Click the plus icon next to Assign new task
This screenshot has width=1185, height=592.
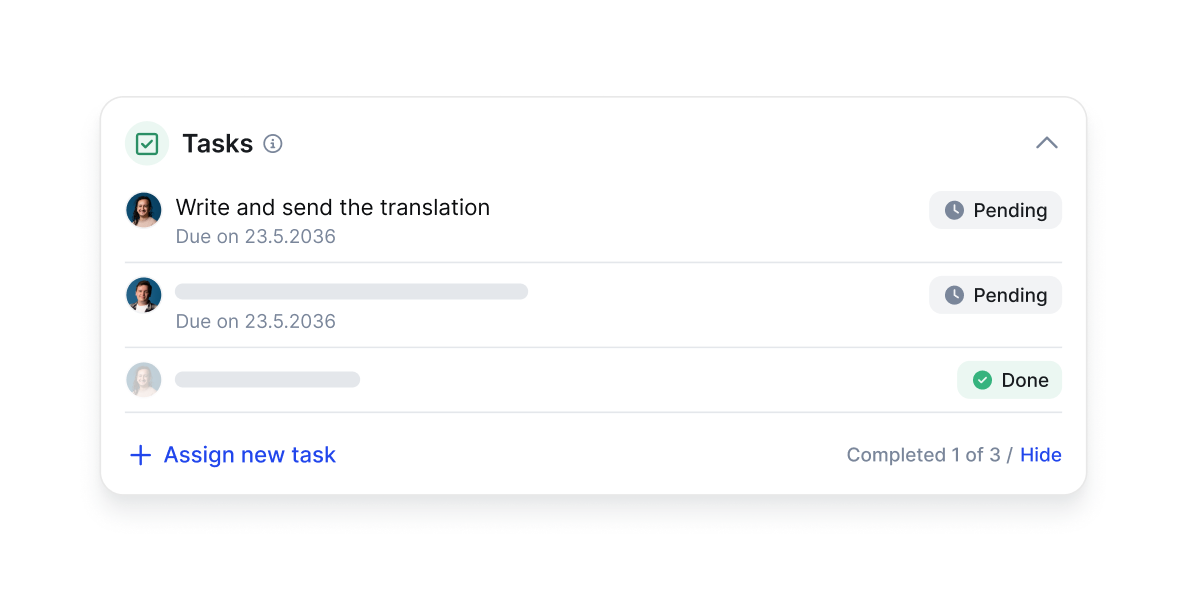[x=140, y=455]
